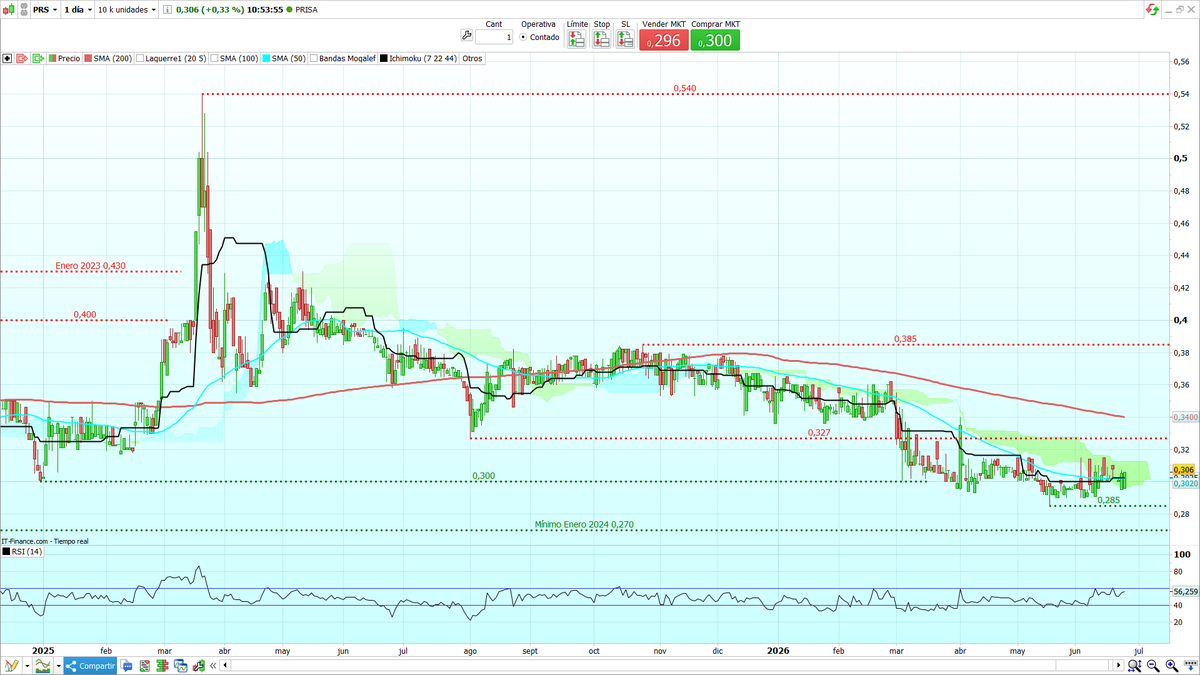The width and height of the screenshot is (1200, 675).
Task: Click the Compartir share button
Action: point(90,665)
